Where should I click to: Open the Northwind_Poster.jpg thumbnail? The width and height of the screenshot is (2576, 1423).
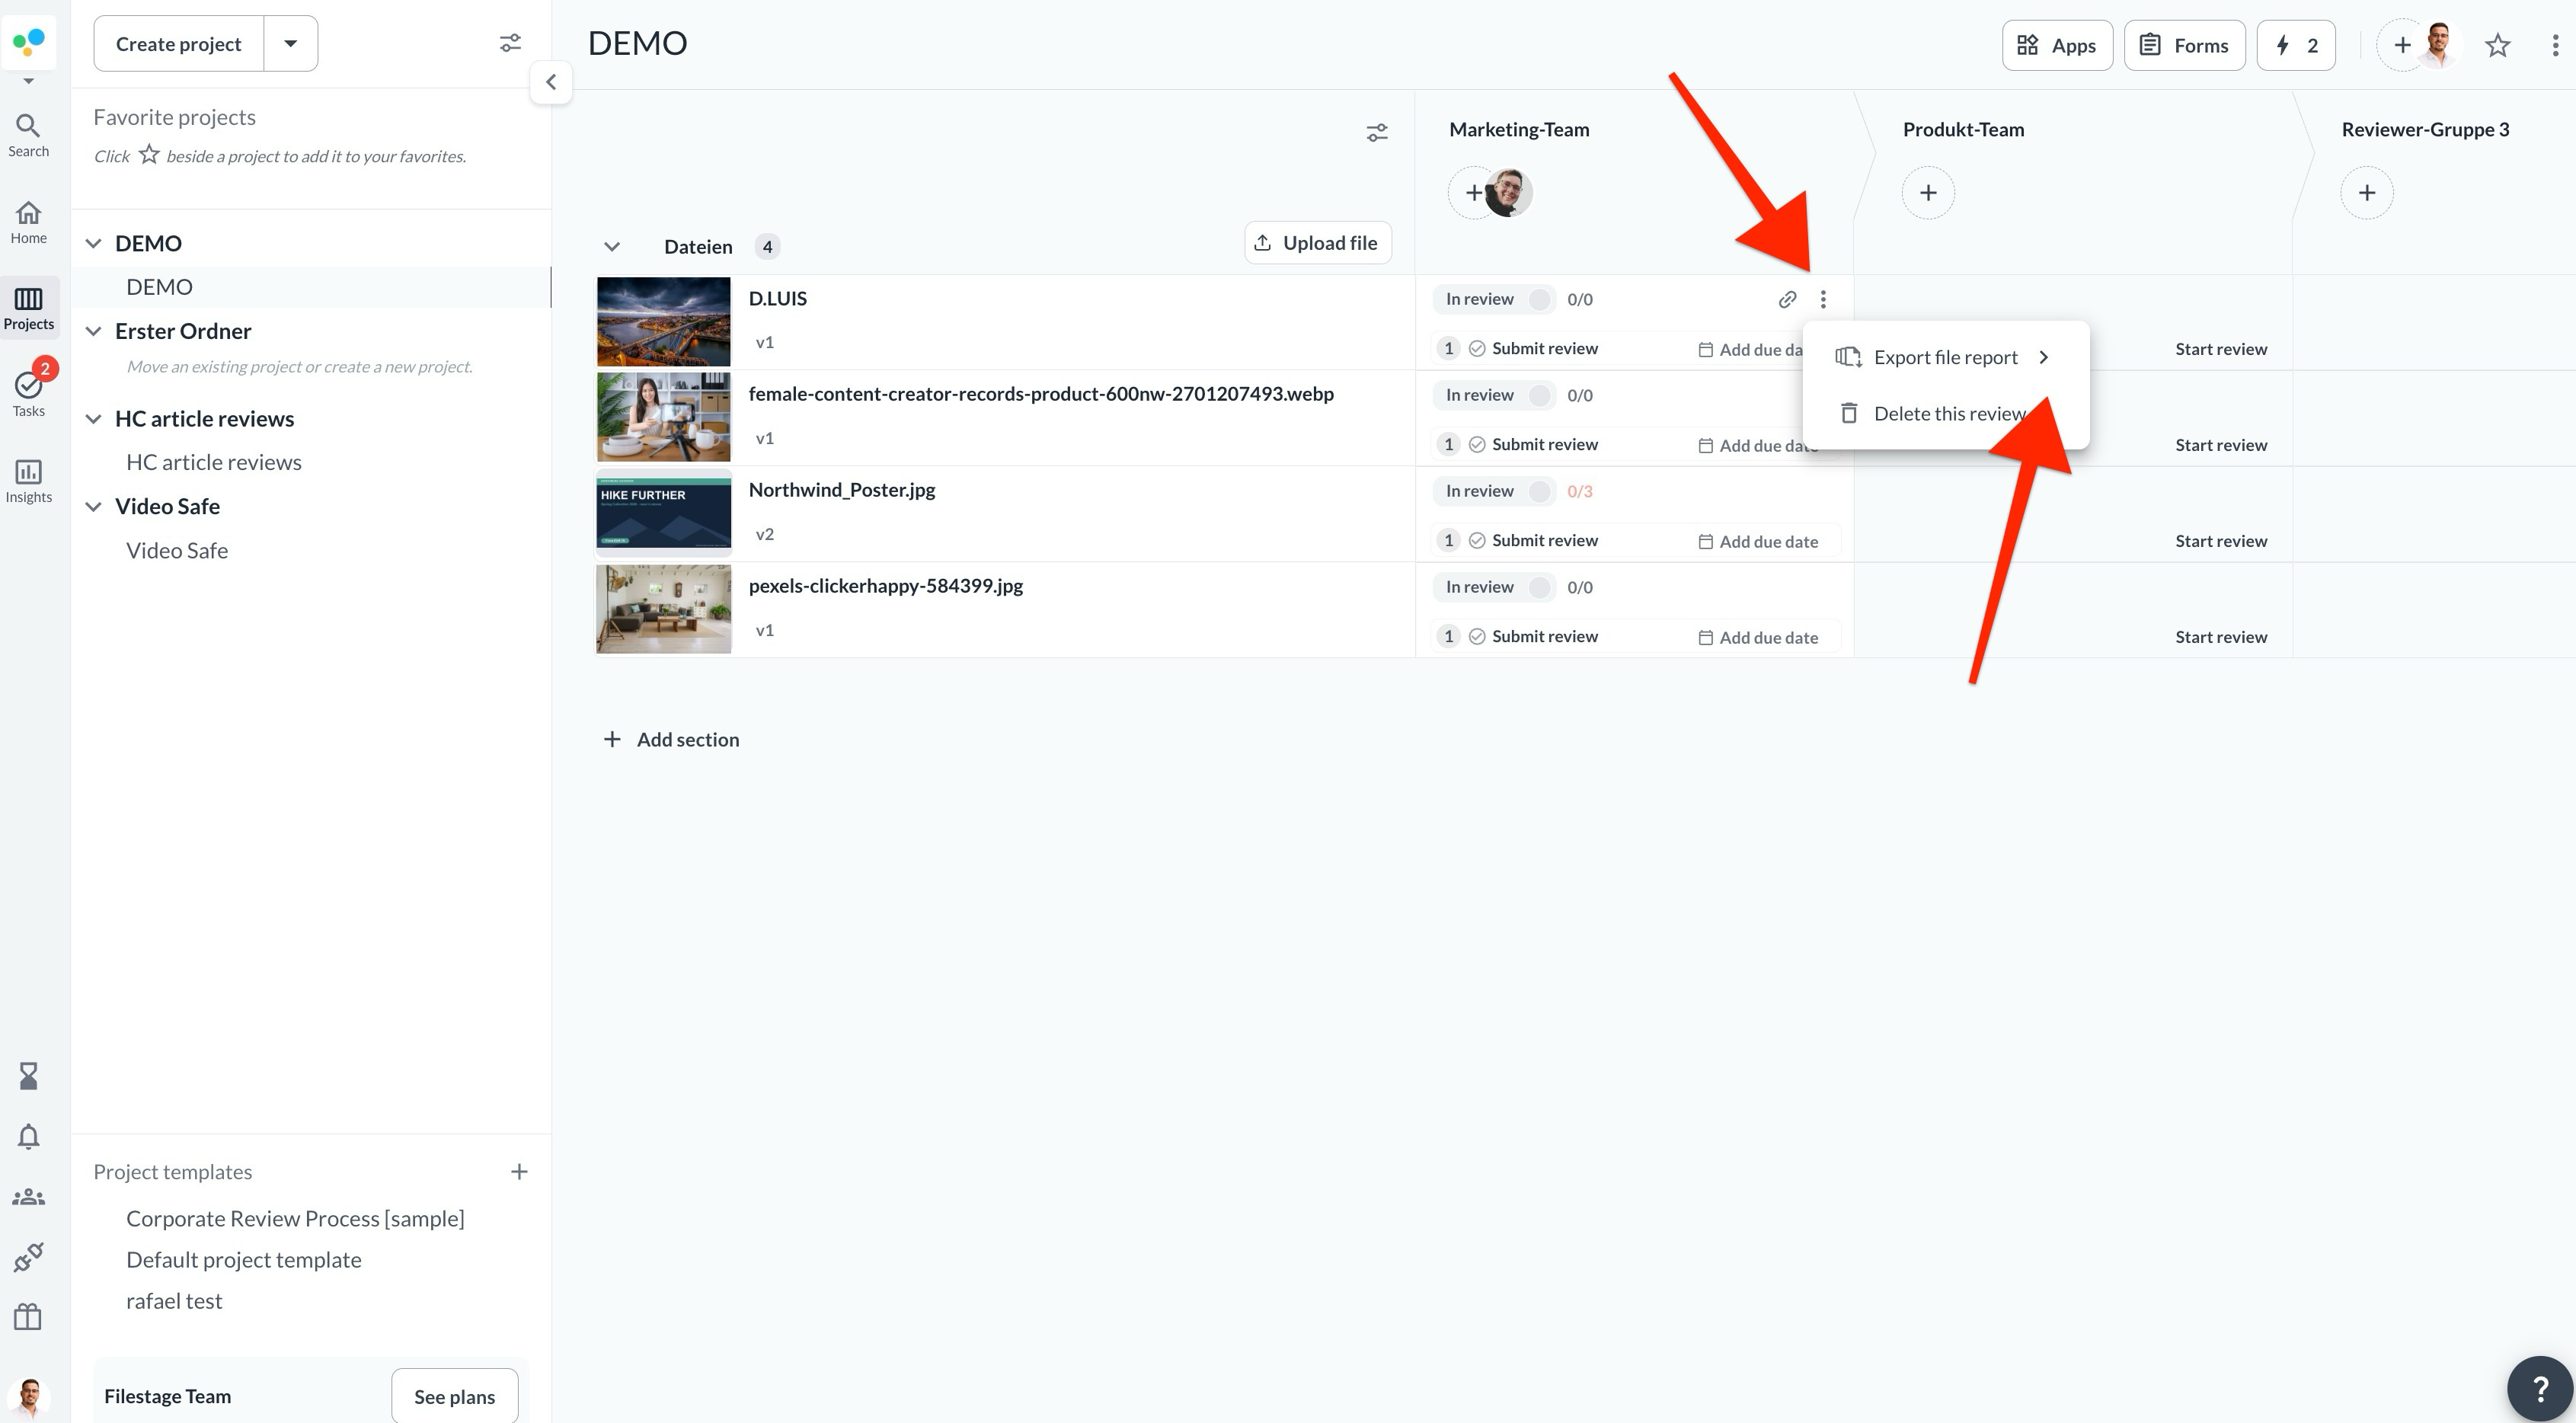pyautogui.click(x=664, y=513)
